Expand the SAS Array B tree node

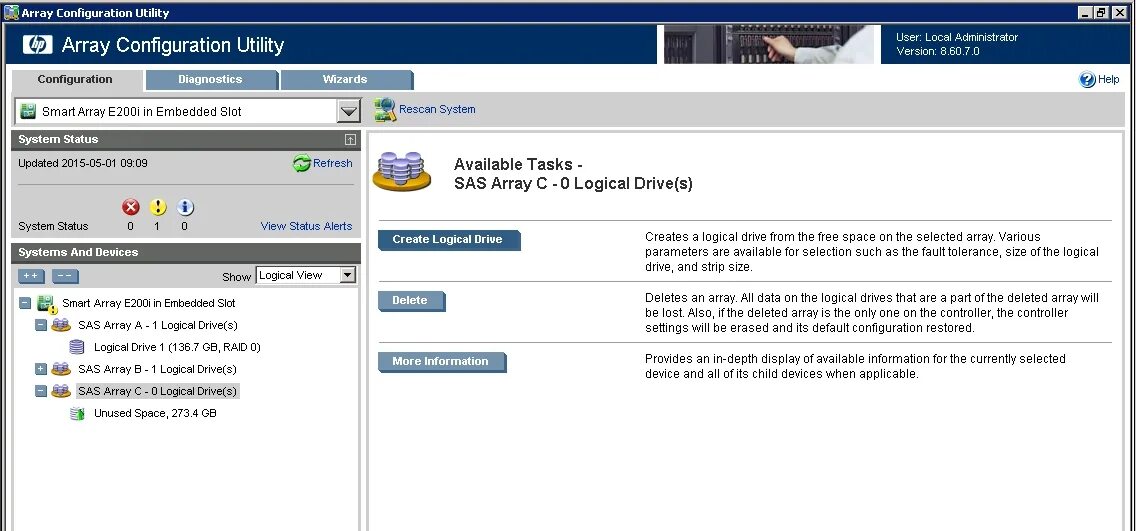[41, 369]
